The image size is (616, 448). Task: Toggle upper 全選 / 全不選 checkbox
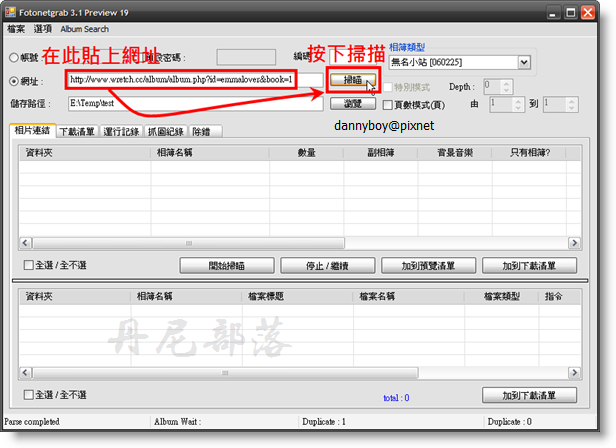28,265
